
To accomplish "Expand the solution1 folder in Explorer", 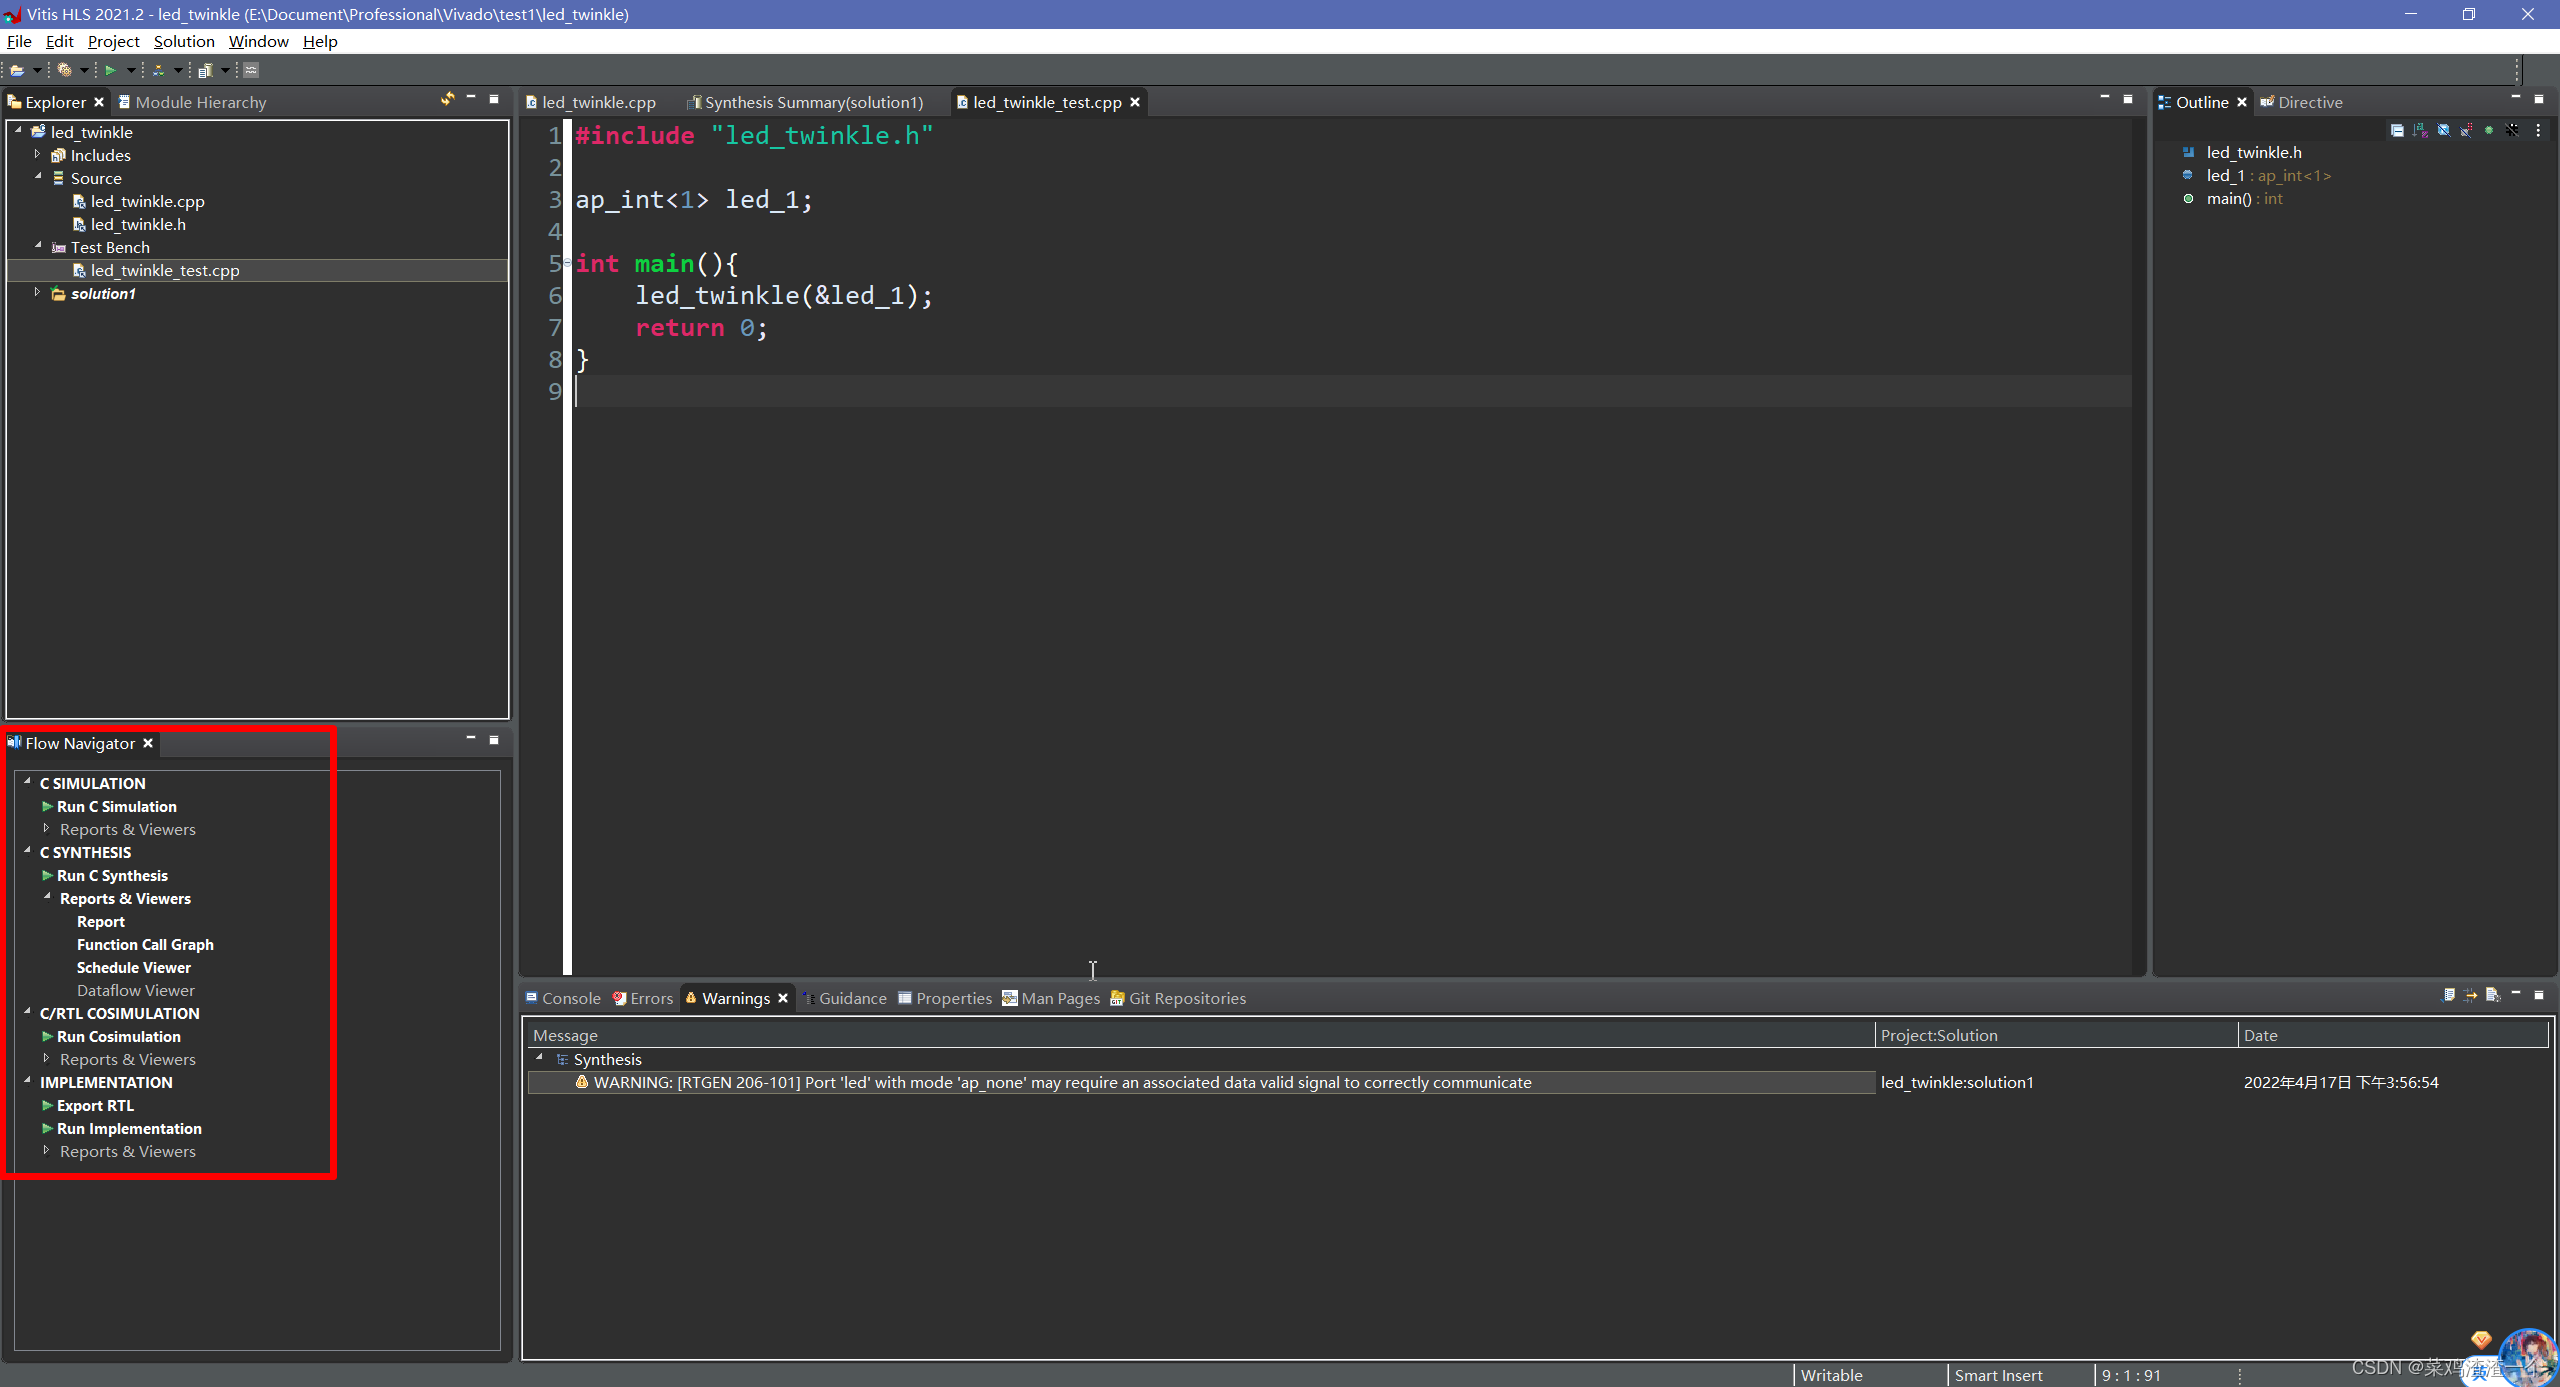I will [x=37, y=293].
